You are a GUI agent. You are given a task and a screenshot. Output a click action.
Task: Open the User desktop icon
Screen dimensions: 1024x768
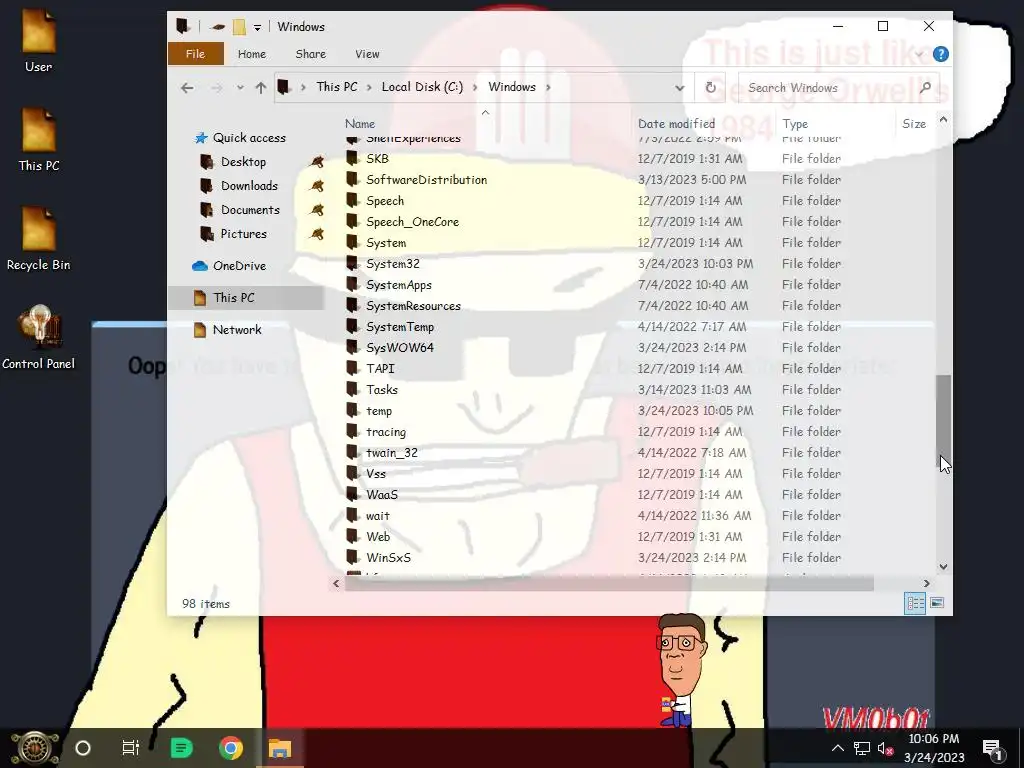coord(39,39)
